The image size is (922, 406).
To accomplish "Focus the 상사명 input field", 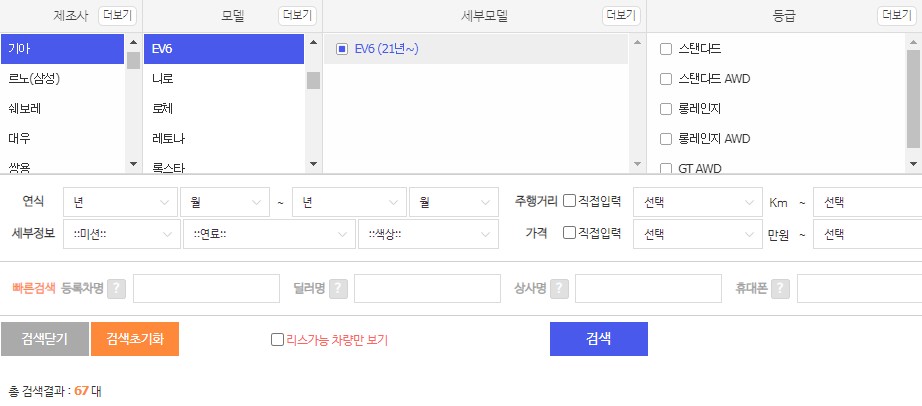I will pos(649,288).
